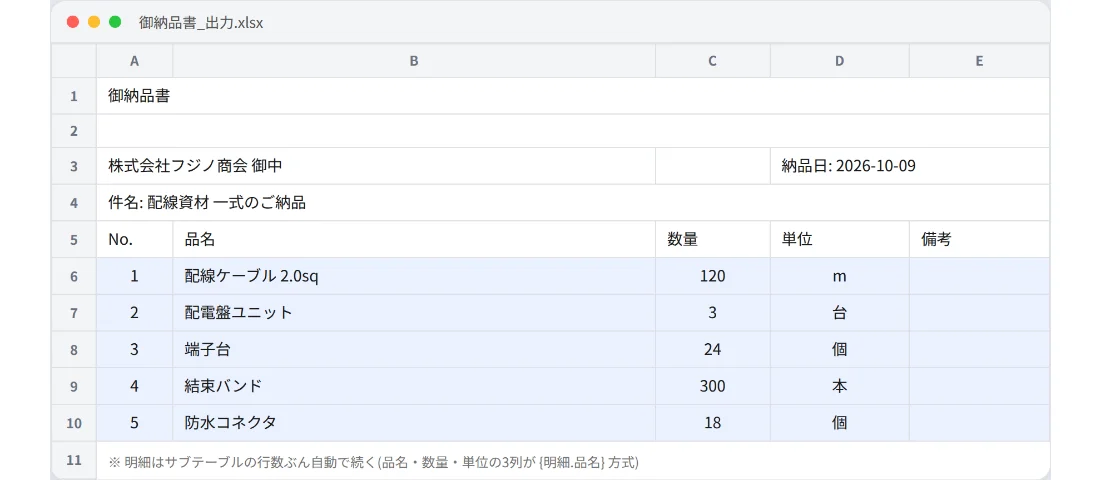This screenshot has width=1100, height=480.
Task: Click the 株式会社フジノ商会 御中 cell
Action: 376,166
